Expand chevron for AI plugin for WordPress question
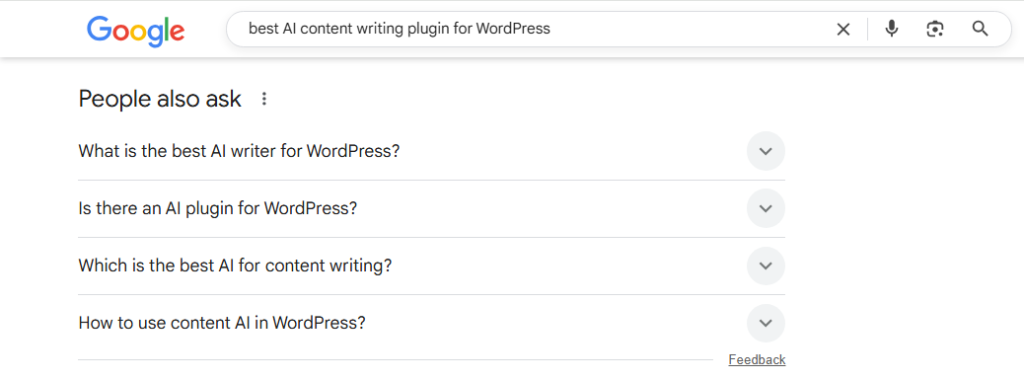Screen dimensions: 1024x380 tap(766, 208)
